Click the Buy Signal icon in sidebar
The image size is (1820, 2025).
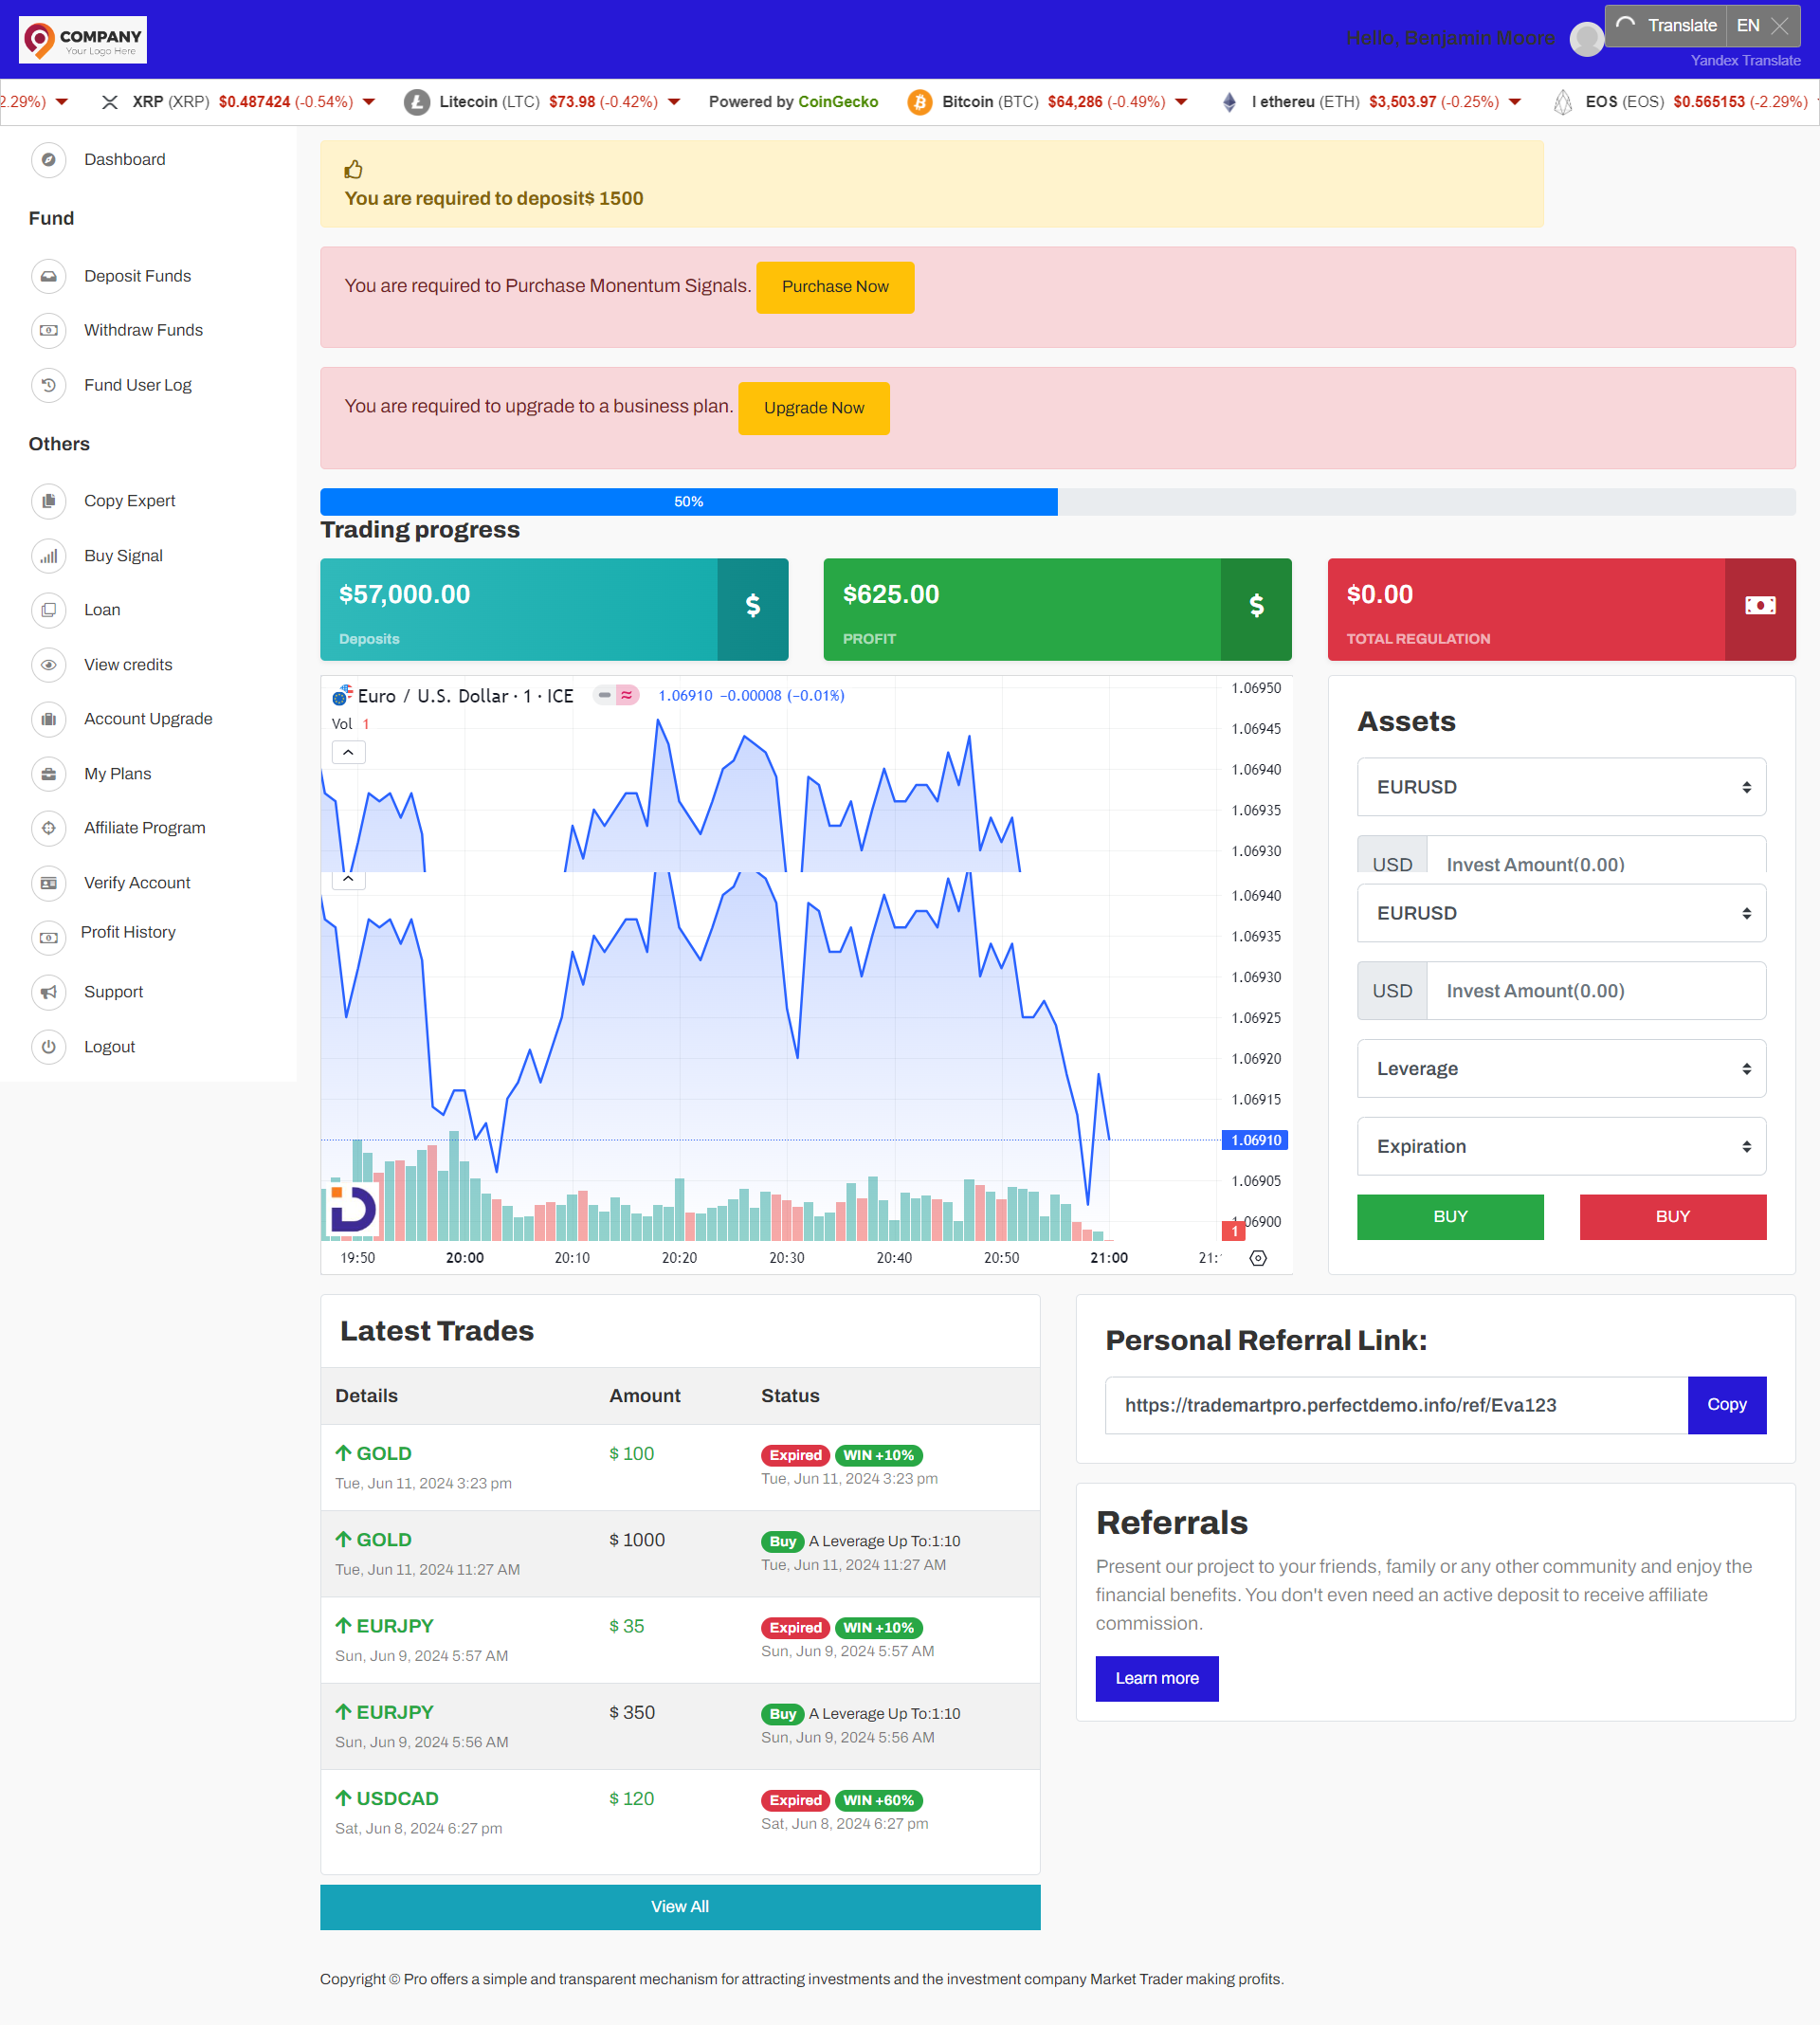coord(49,555)
